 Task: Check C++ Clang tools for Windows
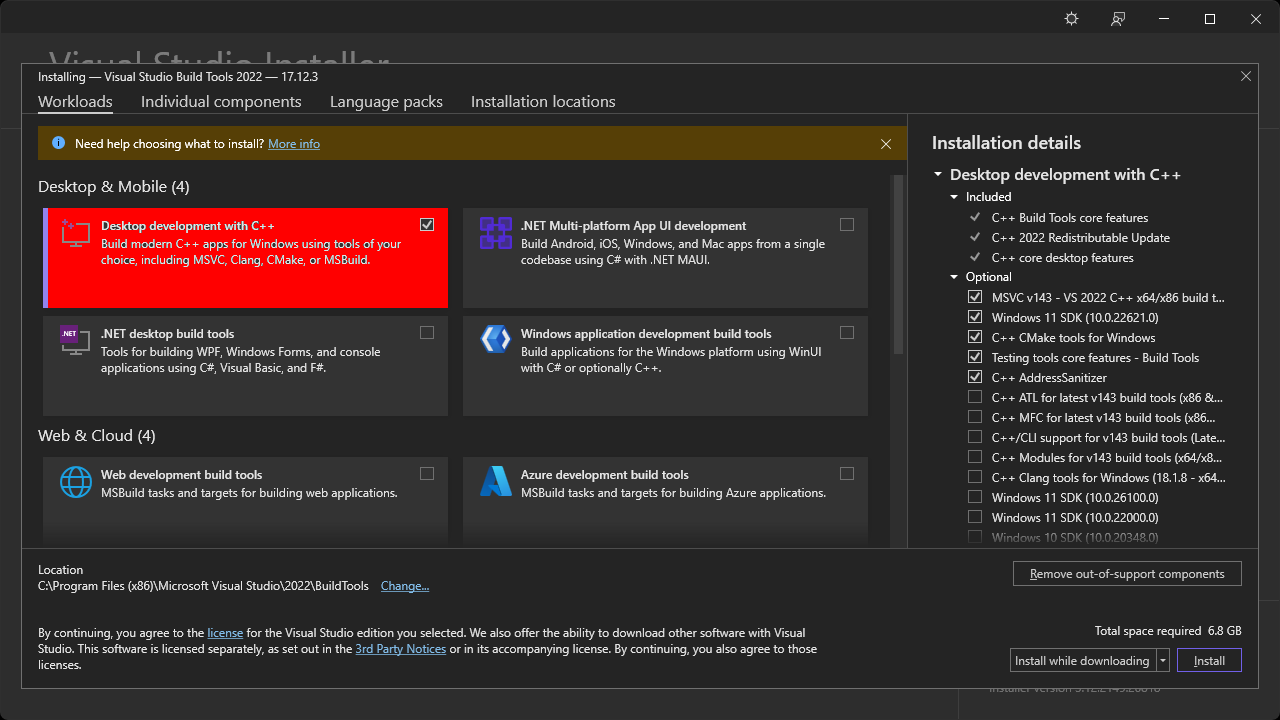[975, 477]
